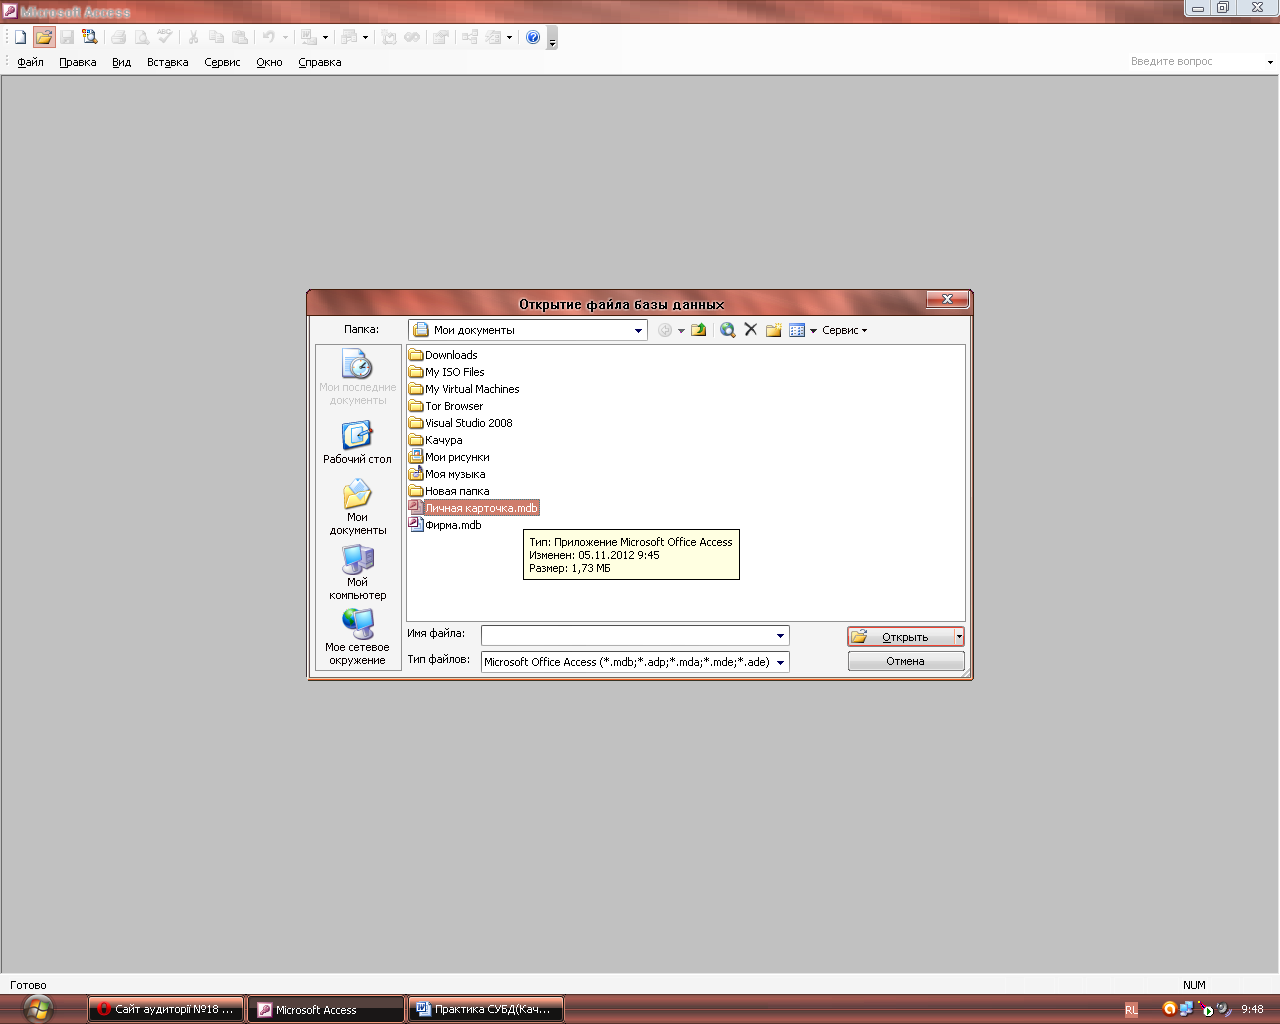This screenshot has height=1024, width=1280.
Task: Switch to Microsoft Access taskbar button
Action: coord(327,1009)
